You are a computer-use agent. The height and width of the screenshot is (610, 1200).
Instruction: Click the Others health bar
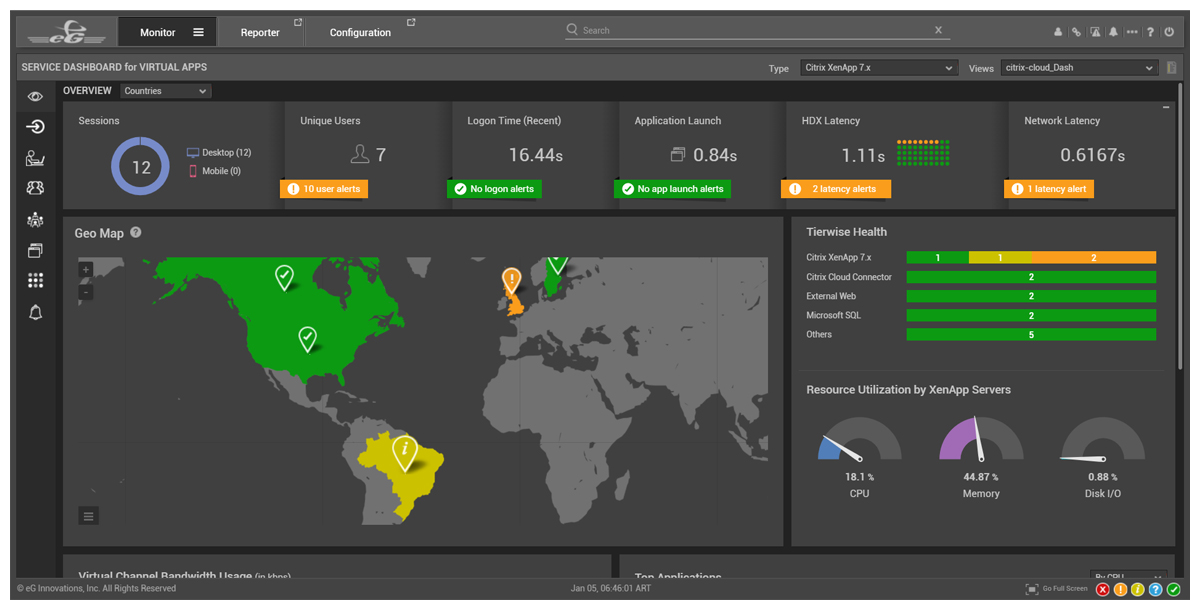pos(1031,334)
